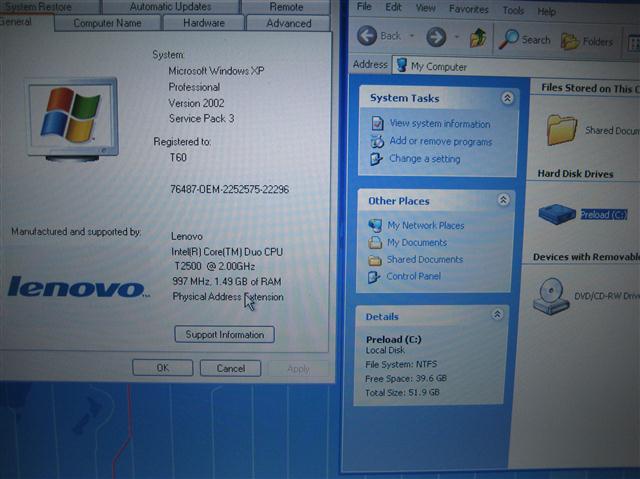Select the Preload (C:) hard disk icon
Screen dimensions: 640x479
pos(557,213)
